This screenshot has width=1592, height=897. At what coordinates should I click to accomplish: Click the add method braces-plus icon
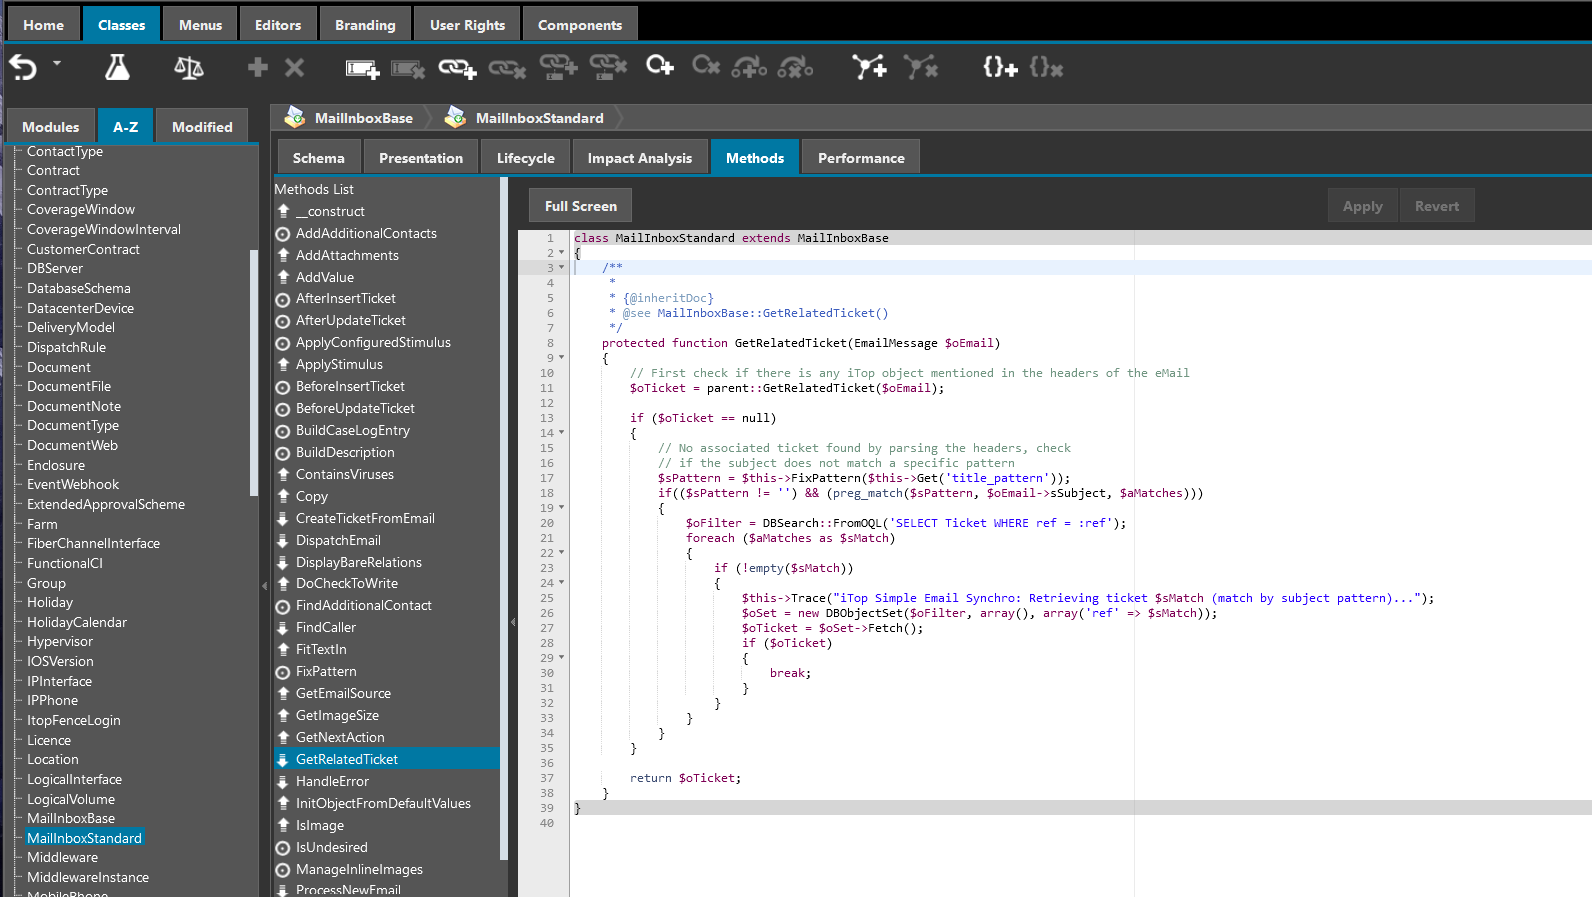[x=999, y=68]
